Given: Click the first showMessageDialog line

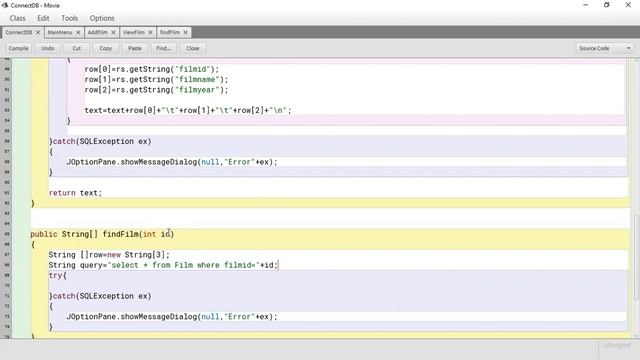Looking at the screenshot, I should click(x=172, y=162).
